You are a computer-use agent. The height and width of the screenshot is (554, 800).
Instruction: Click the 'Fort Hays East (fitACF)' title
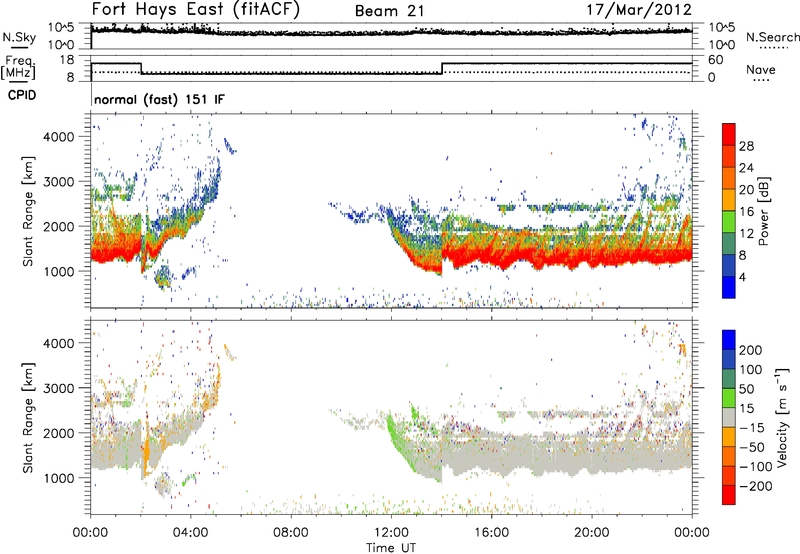(x=195, y=9)
